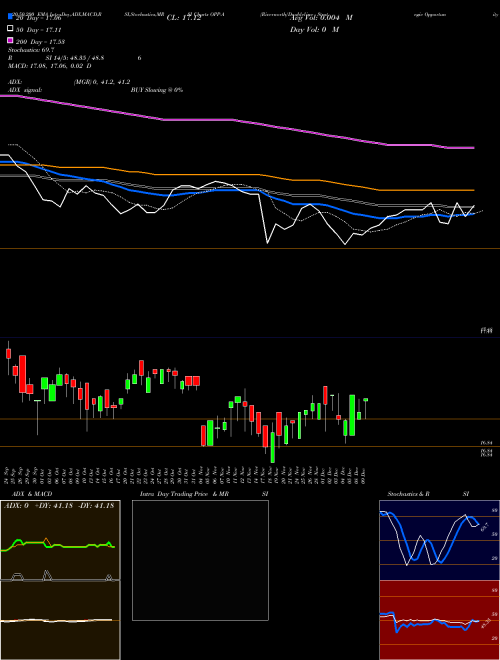The image size is (500, 660).
Task: Open the red RSI oscillator panel
Action: [x=439, y=620]
